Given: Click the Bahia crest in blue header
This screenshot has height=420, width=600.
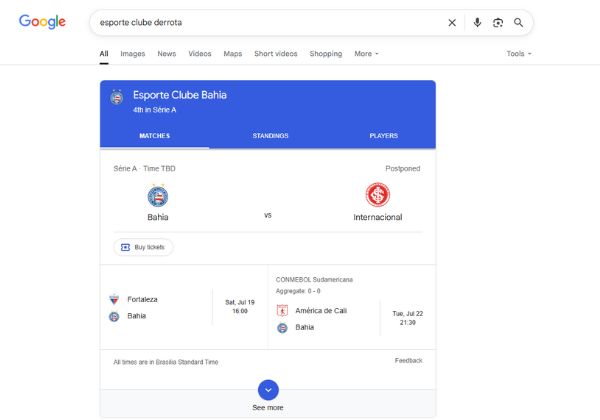Looking at the screenshot, I should (117, 99).
